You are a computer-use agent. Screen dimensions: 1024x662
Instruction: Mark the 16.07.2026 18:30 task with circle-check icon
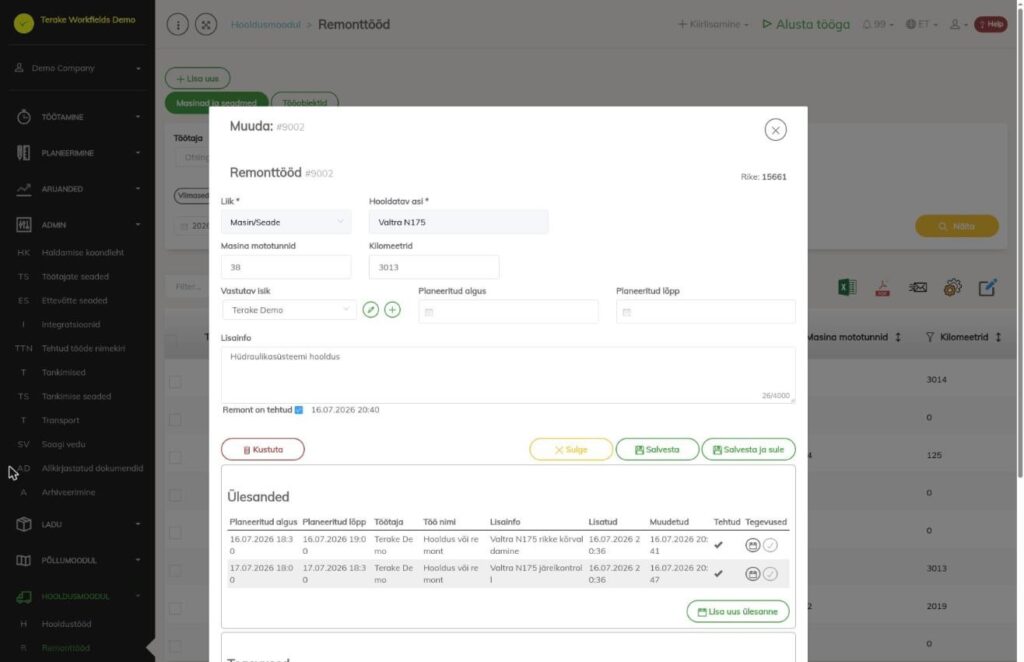coord(771,545)
